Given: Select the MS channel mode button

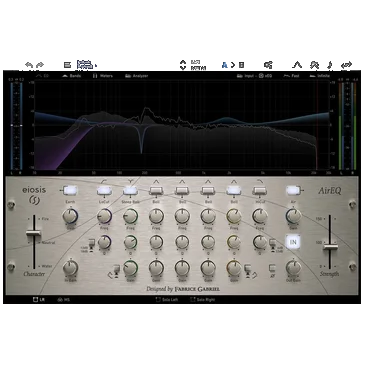Looking at the screenshot, I should [64, 300].
